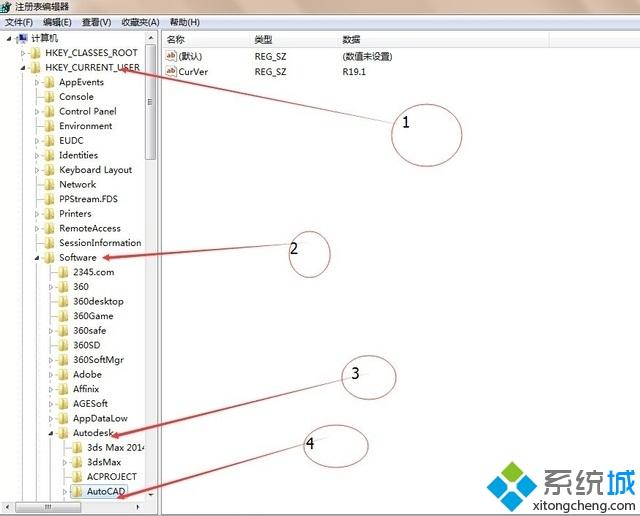
Task: Click the Software folder icon
Action: (x=49, y=258)
